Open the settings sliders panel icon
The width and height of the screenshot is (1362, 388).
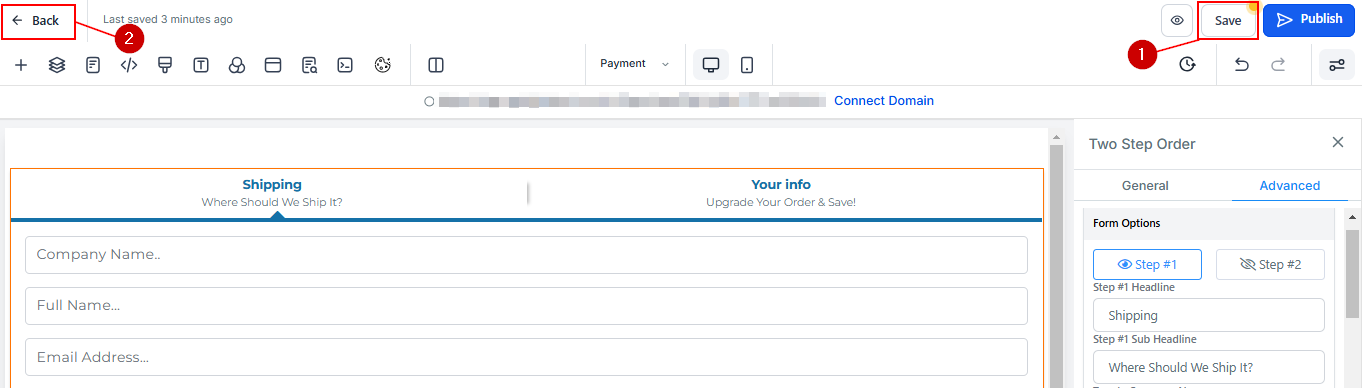(x=1337, y=65)
